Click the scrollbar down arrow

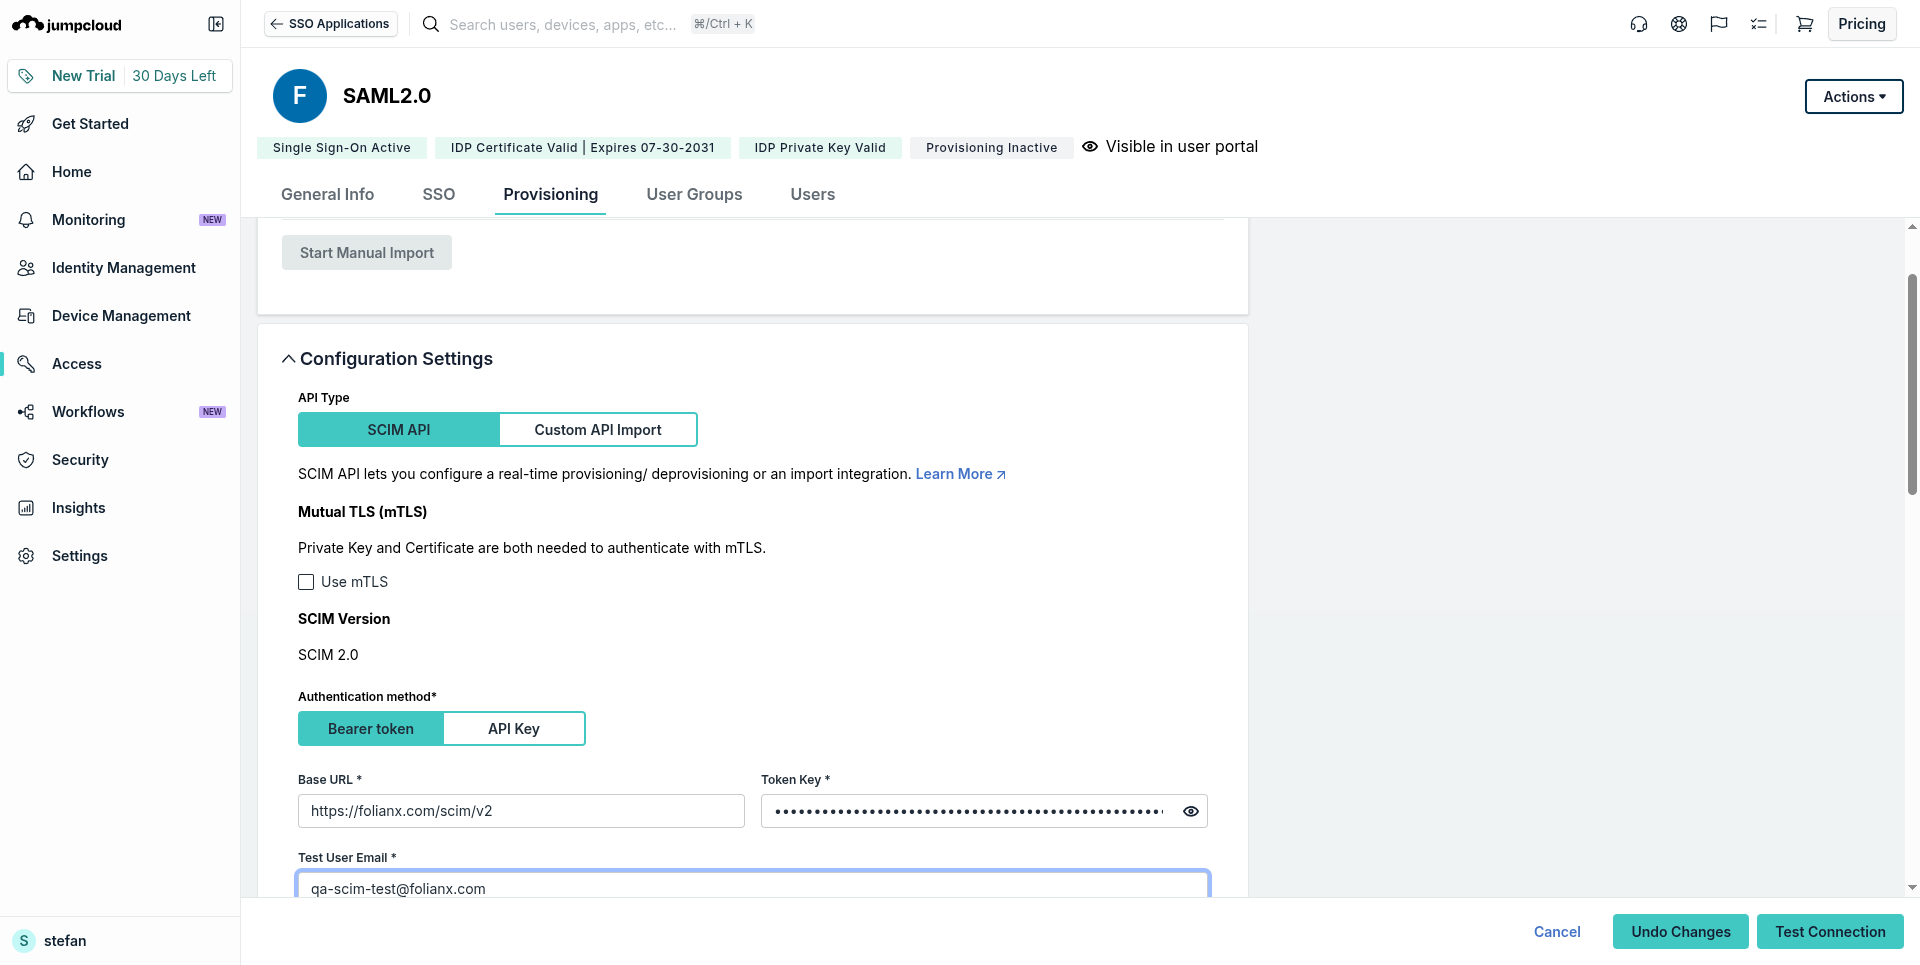(x=1912, y=887)
